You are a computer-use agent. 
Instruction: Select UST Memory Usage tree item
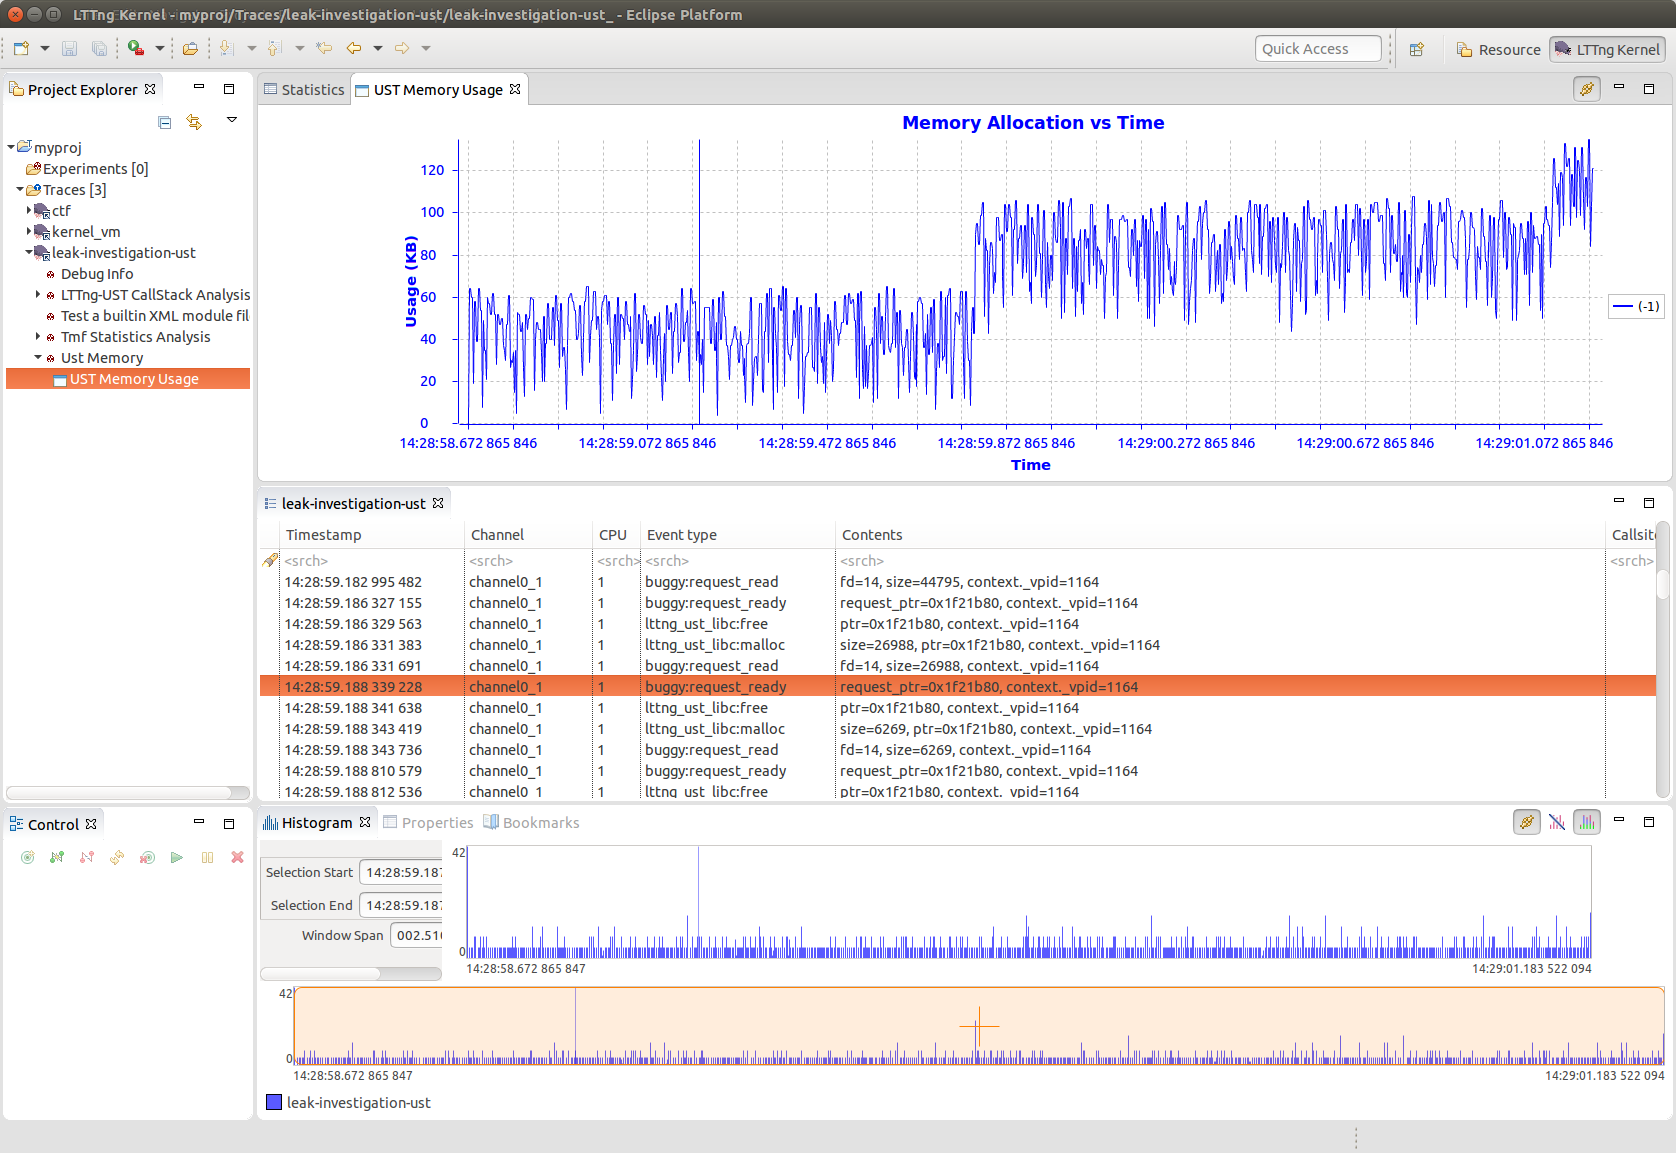pos(128,379)
